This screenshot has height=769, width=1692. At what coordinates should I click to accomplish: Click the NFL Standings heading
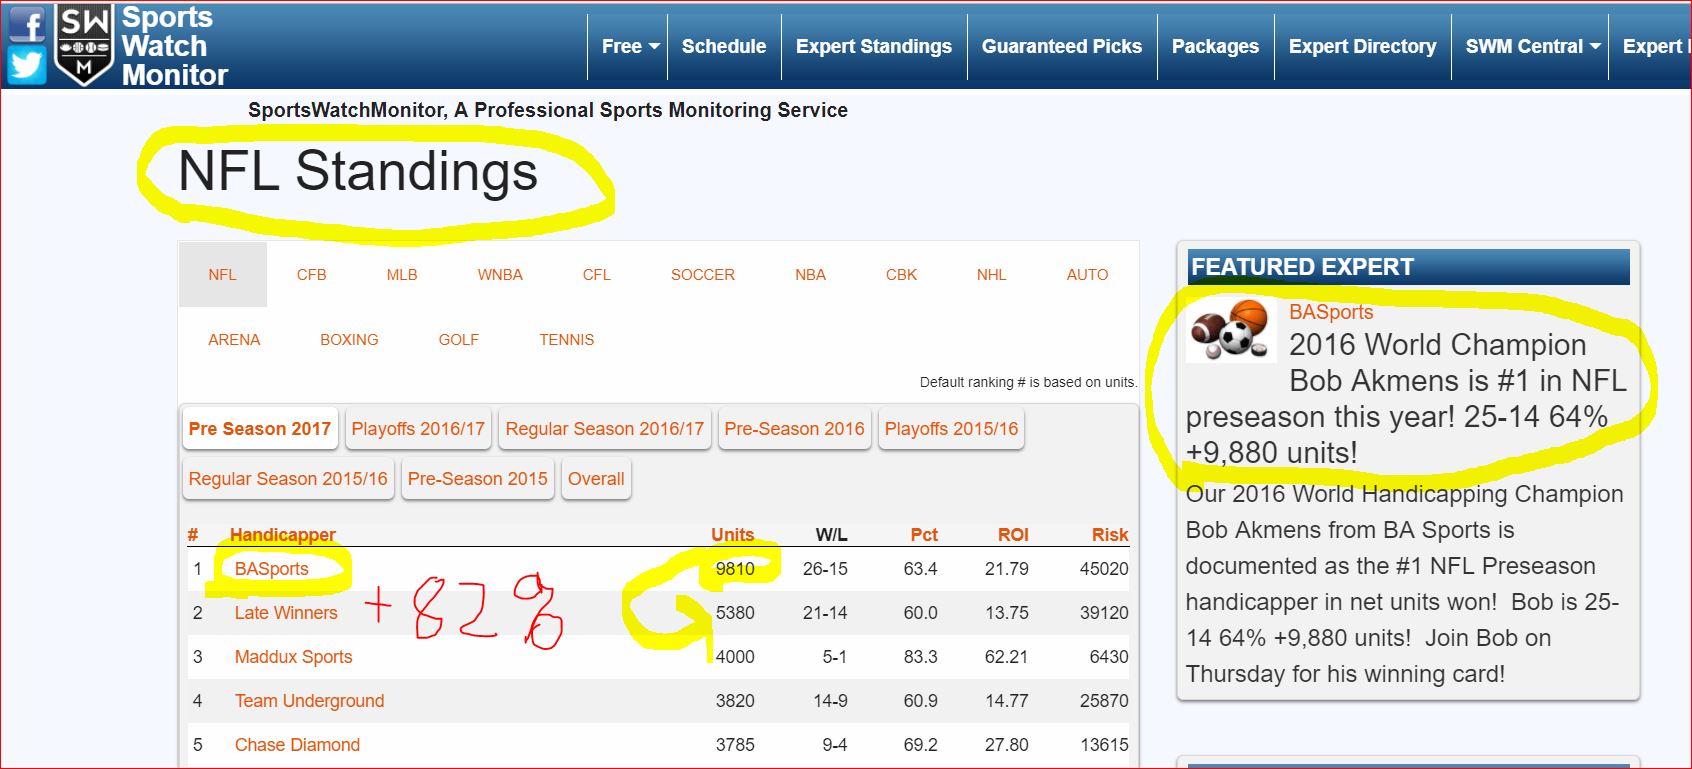[358, 171]
